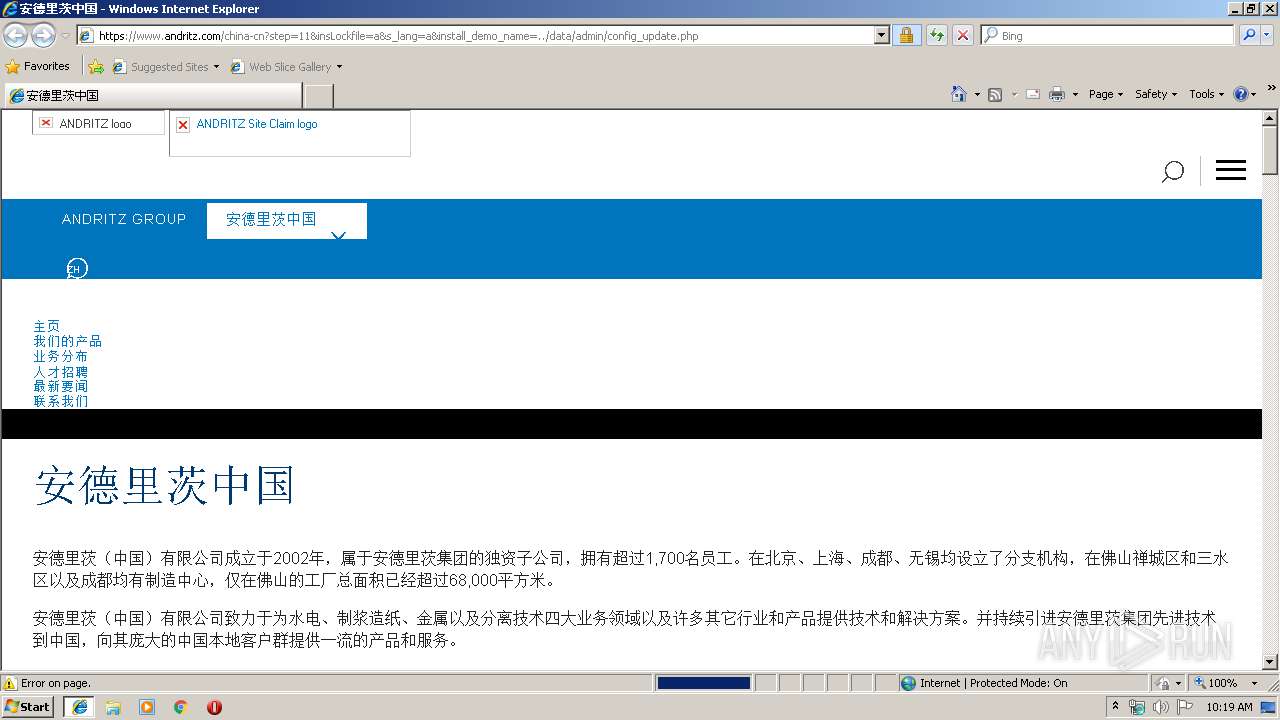The image size is (1280, 720).
Task: Go to Home page icon
Action: click(x=959, y=94)
